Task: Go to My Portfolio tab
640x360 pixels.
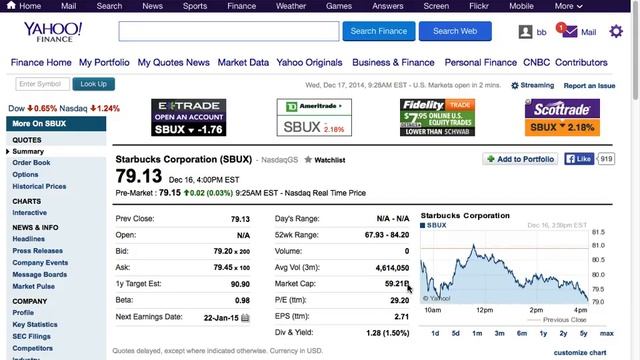Action: (104, 62)
